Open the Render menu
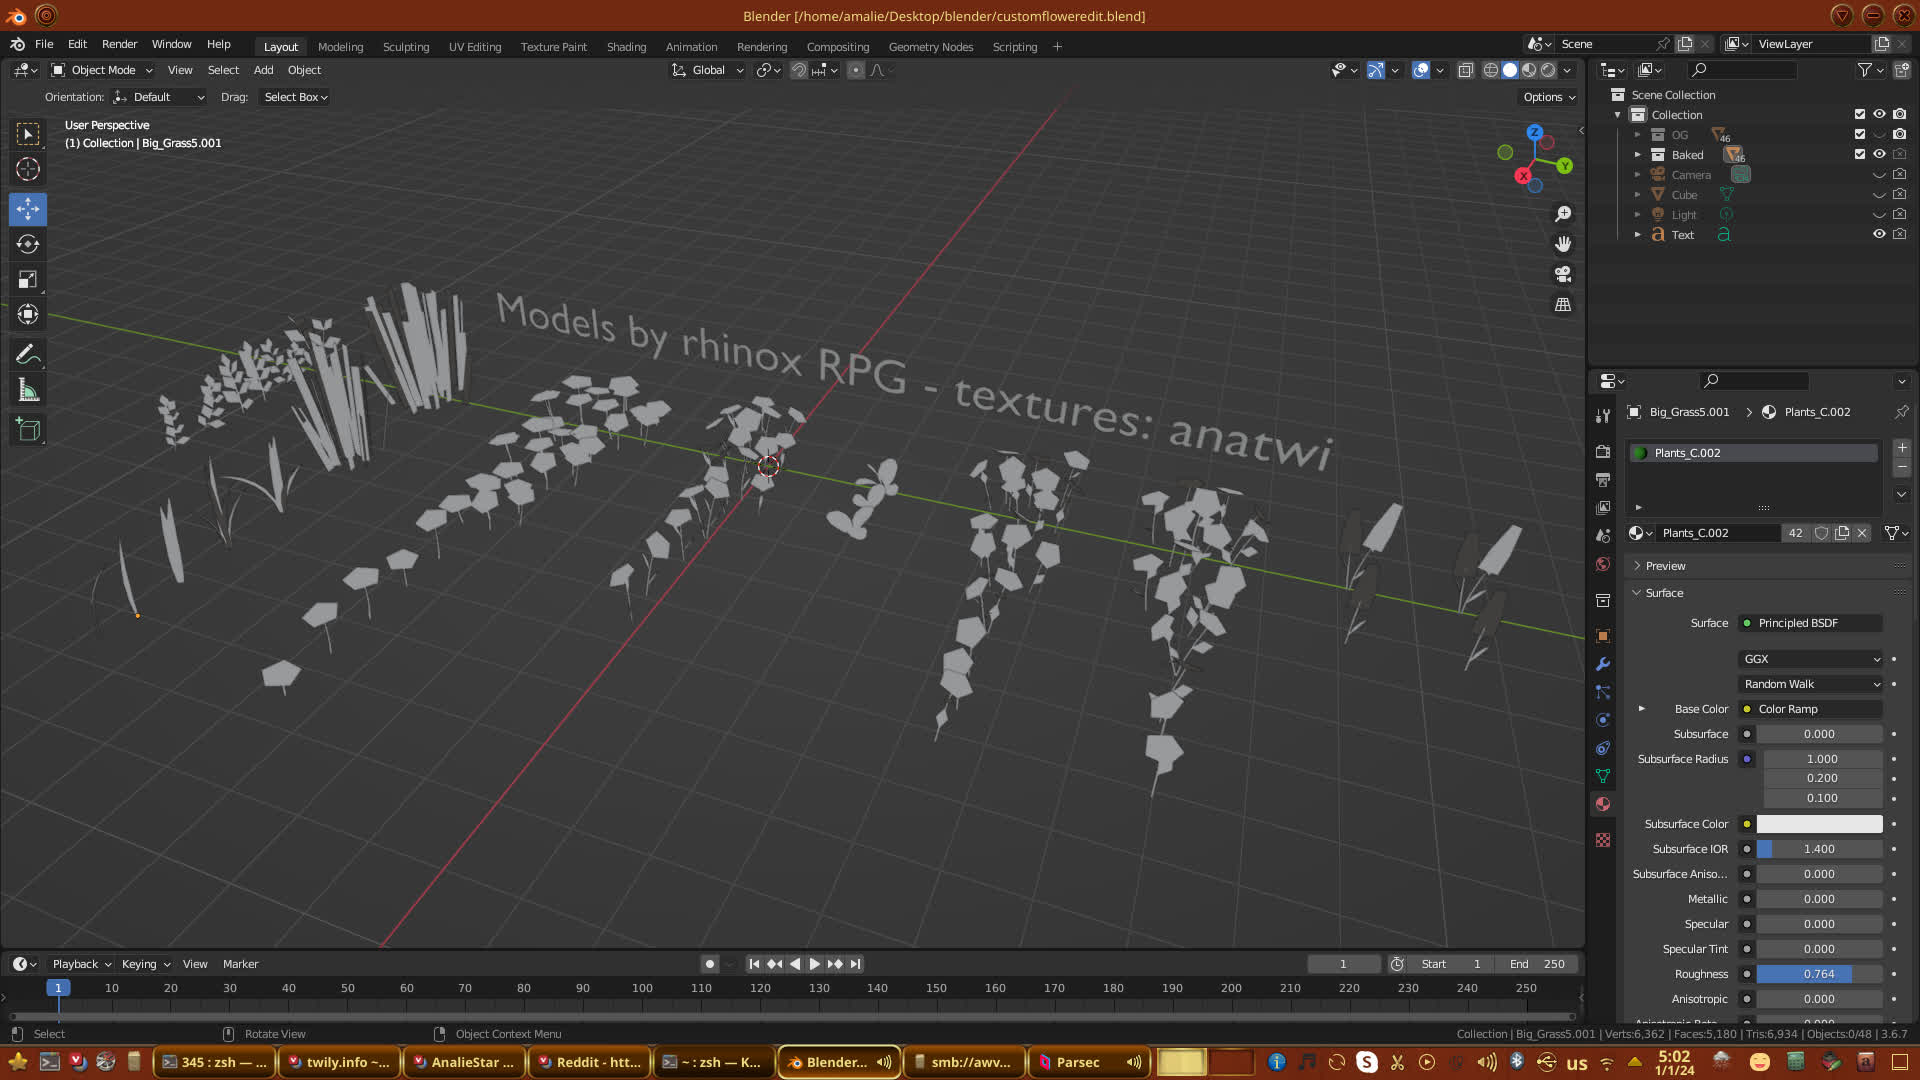 119,44
